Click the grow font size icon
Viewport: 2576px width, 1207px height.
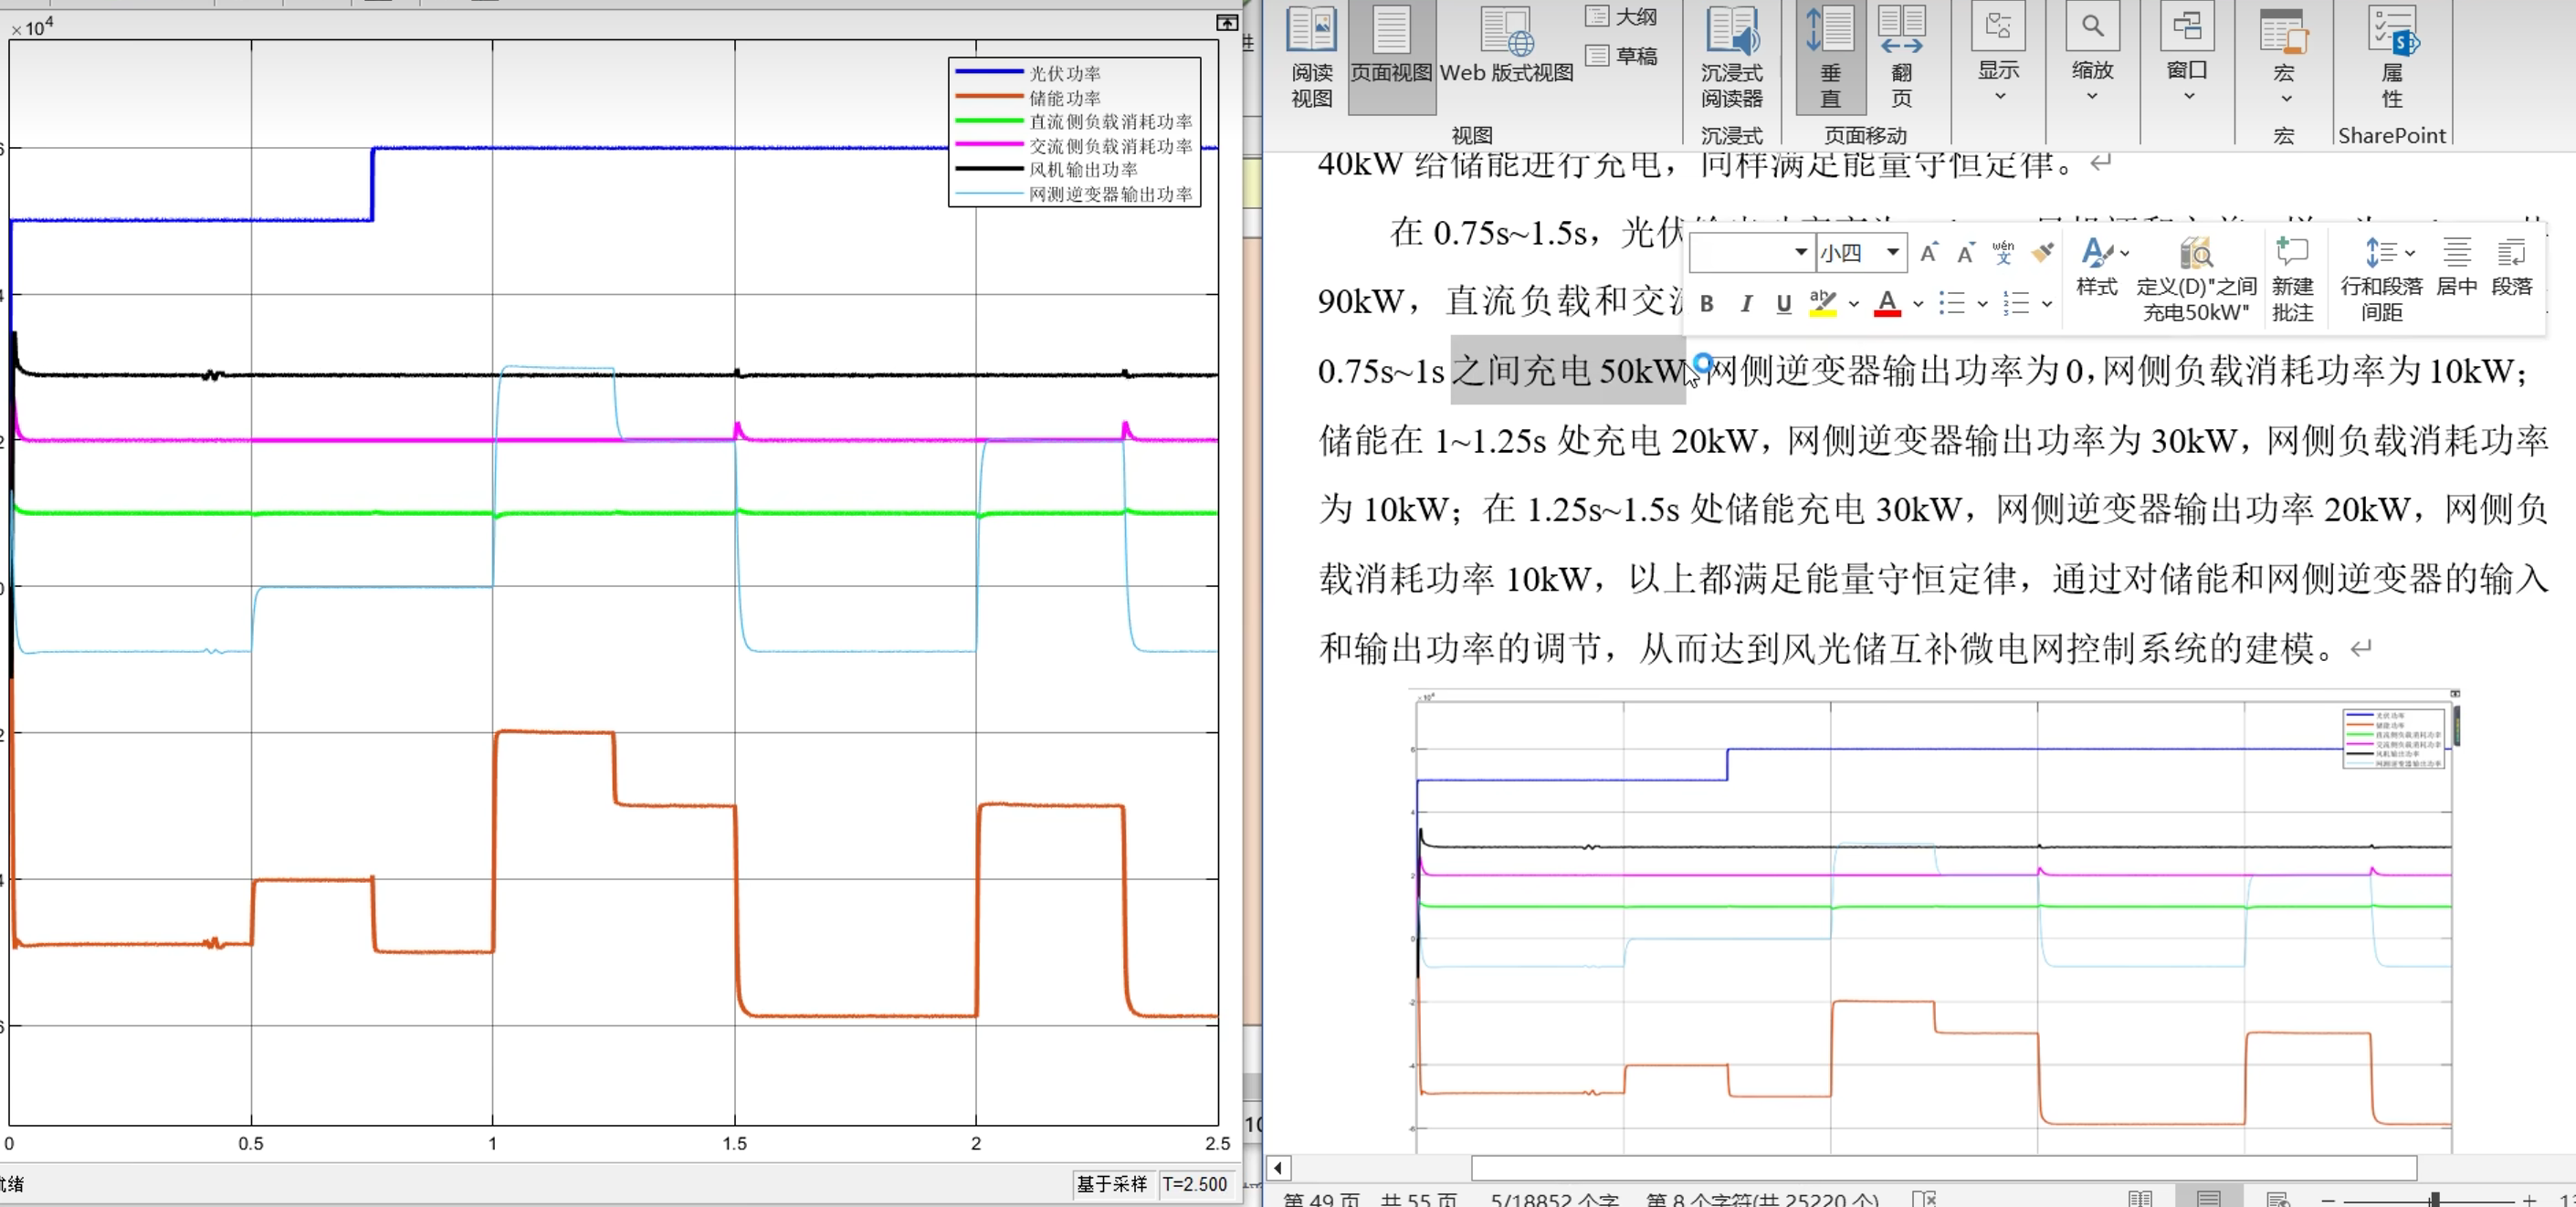[1928, 252]
